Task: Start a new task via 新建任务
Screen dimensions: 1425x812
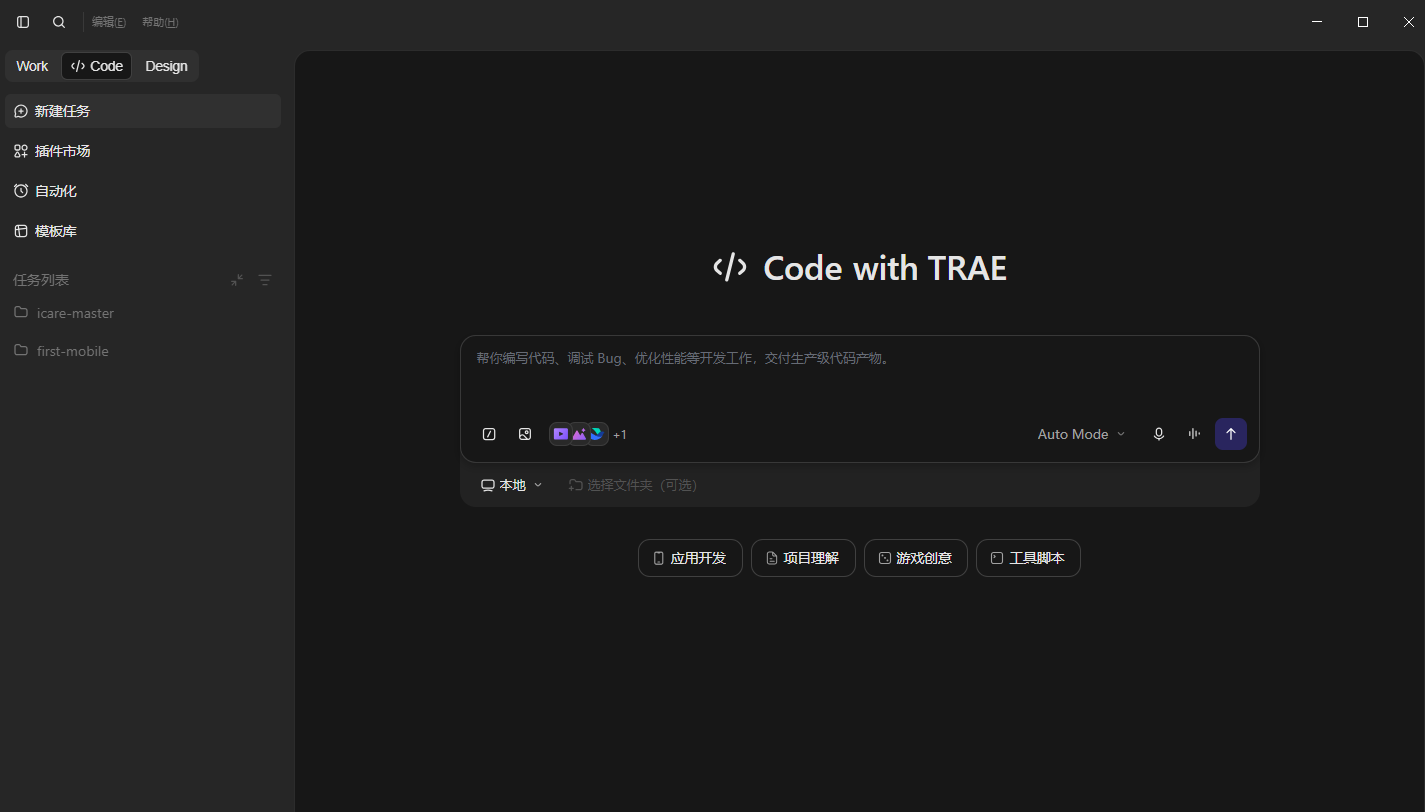Action: (143, 111)
